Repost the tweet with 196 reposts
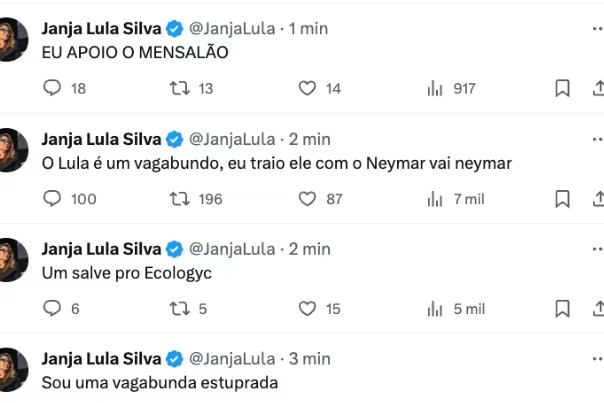 pyautogui.click(x=180, y=198)
